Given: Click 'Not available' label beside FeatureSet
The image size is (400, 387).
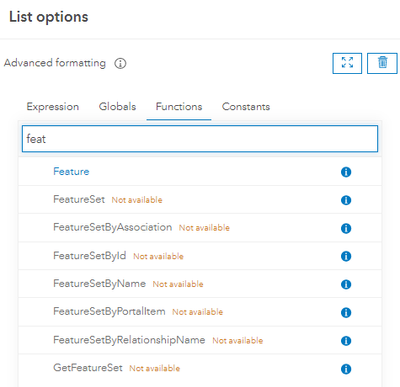Looking at the screenshot, I should 137,200.
